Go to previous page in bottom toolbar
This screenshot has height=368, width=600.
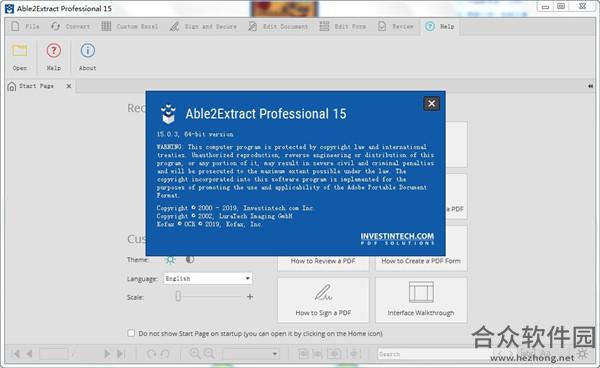coord(29,354)
